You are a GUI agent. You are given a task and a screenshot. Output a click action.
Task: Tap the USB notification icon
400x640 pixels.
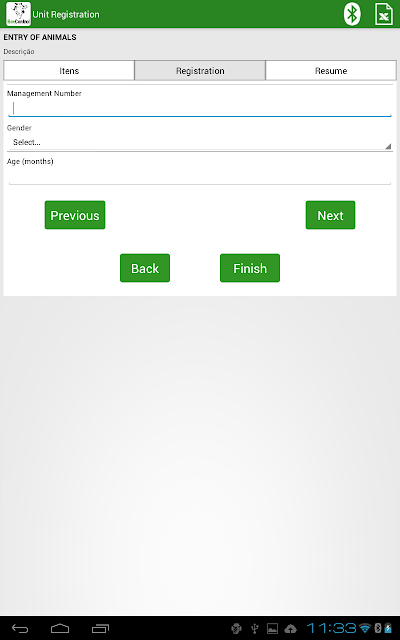pyautogui.click(x=255, y=628)
